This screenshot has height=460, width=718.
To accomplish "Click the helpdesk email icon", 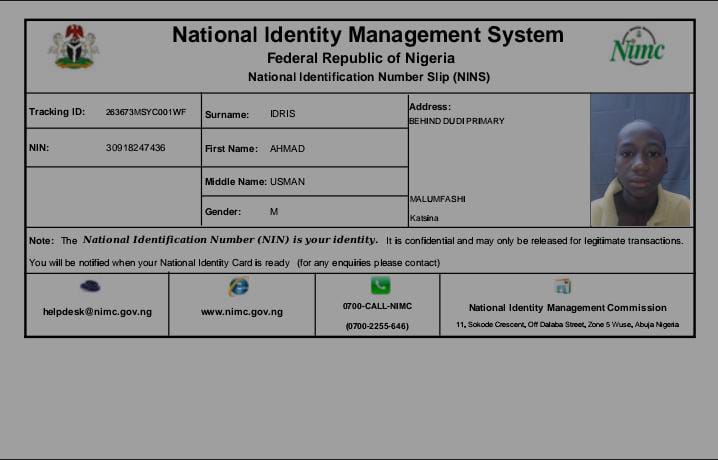I will coord(90,286).
